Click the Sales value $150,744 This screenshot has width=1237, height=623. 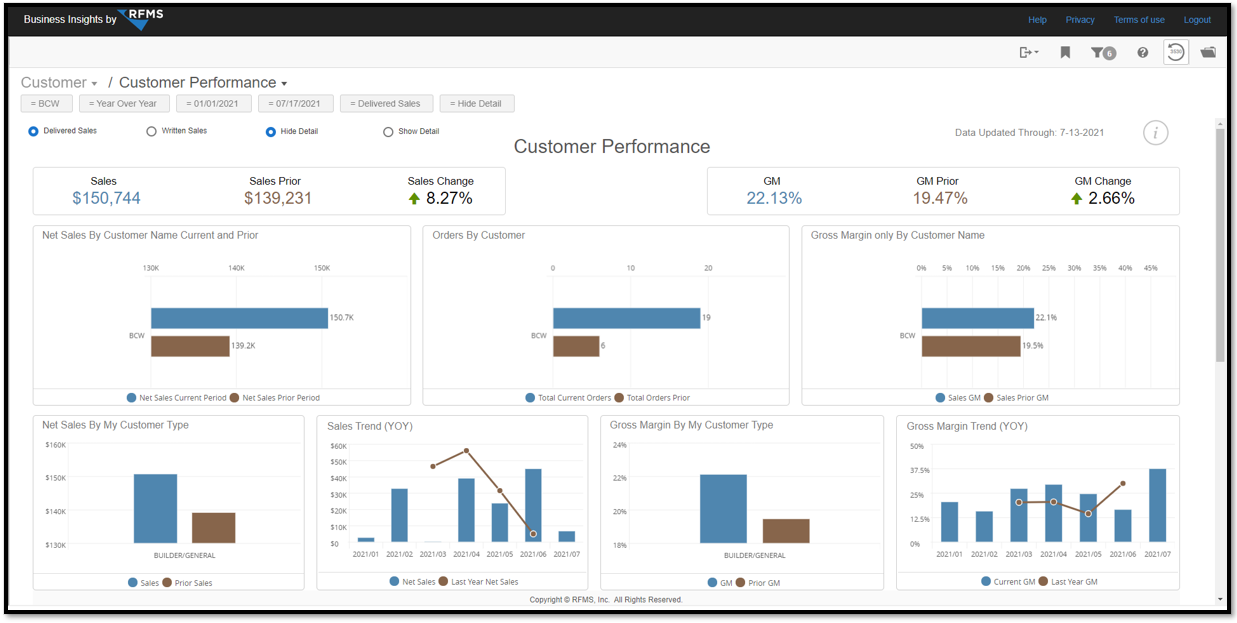point(104,198)
